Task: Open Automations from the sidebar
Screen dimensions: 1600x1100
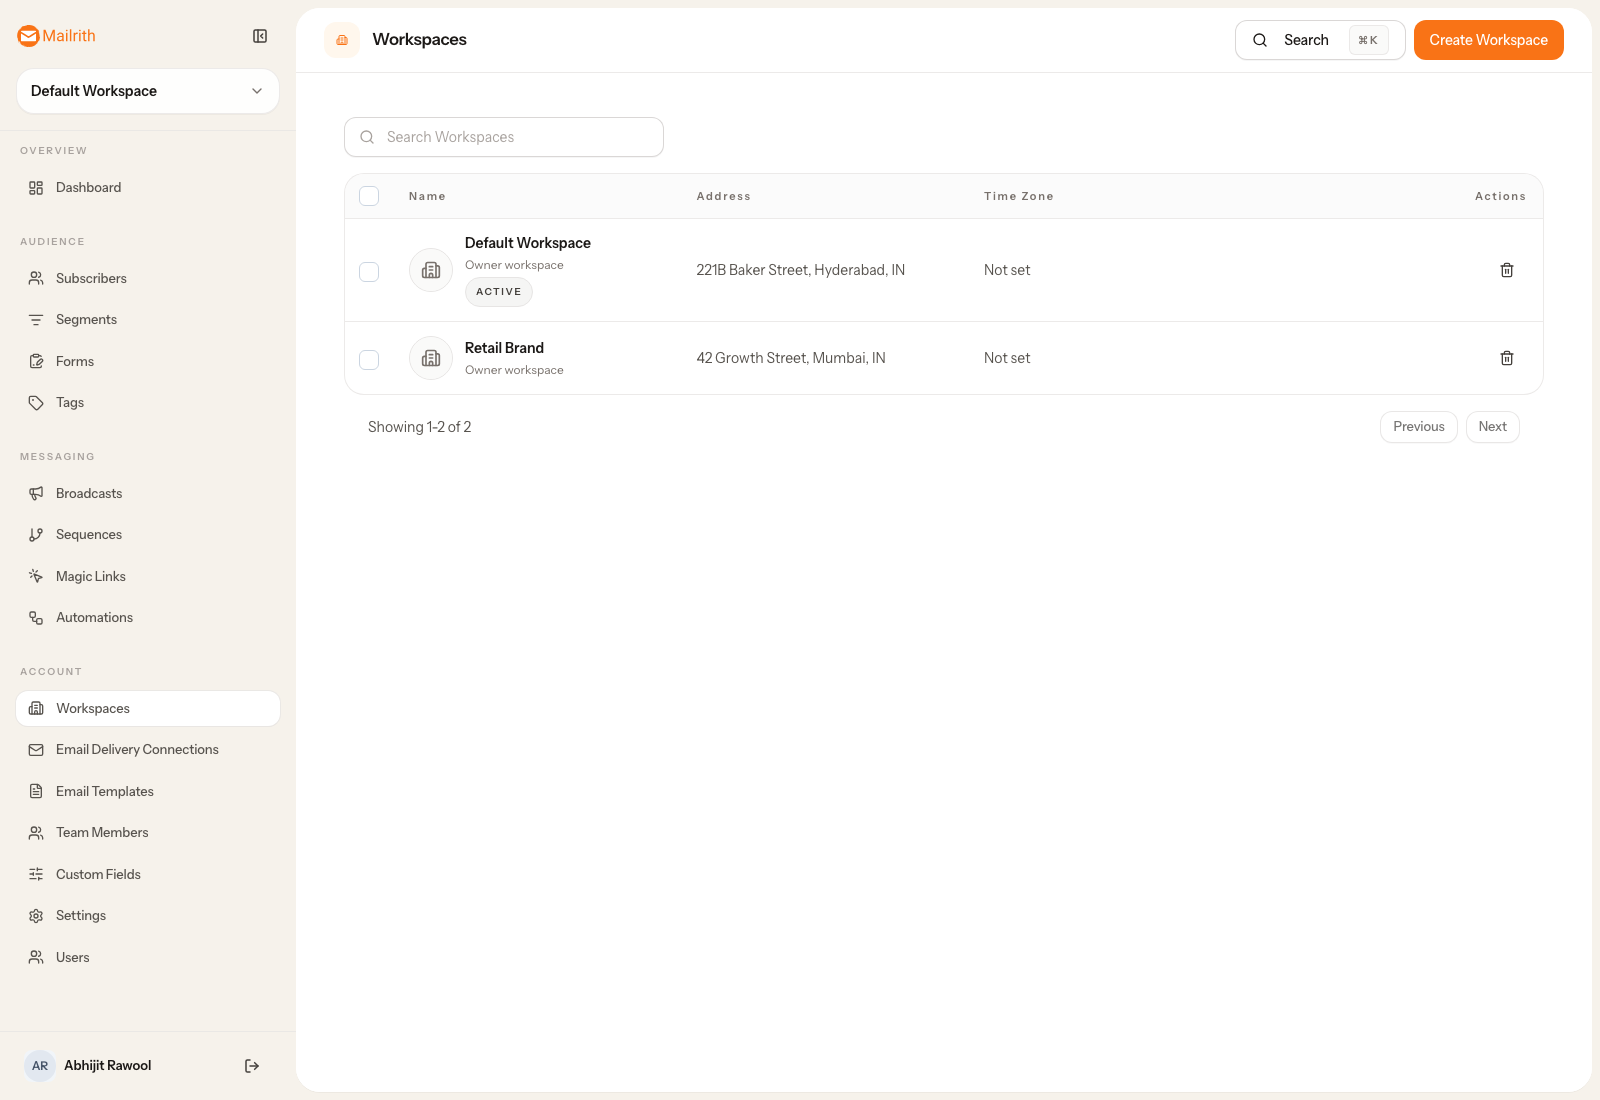Action: coord(94,617)
